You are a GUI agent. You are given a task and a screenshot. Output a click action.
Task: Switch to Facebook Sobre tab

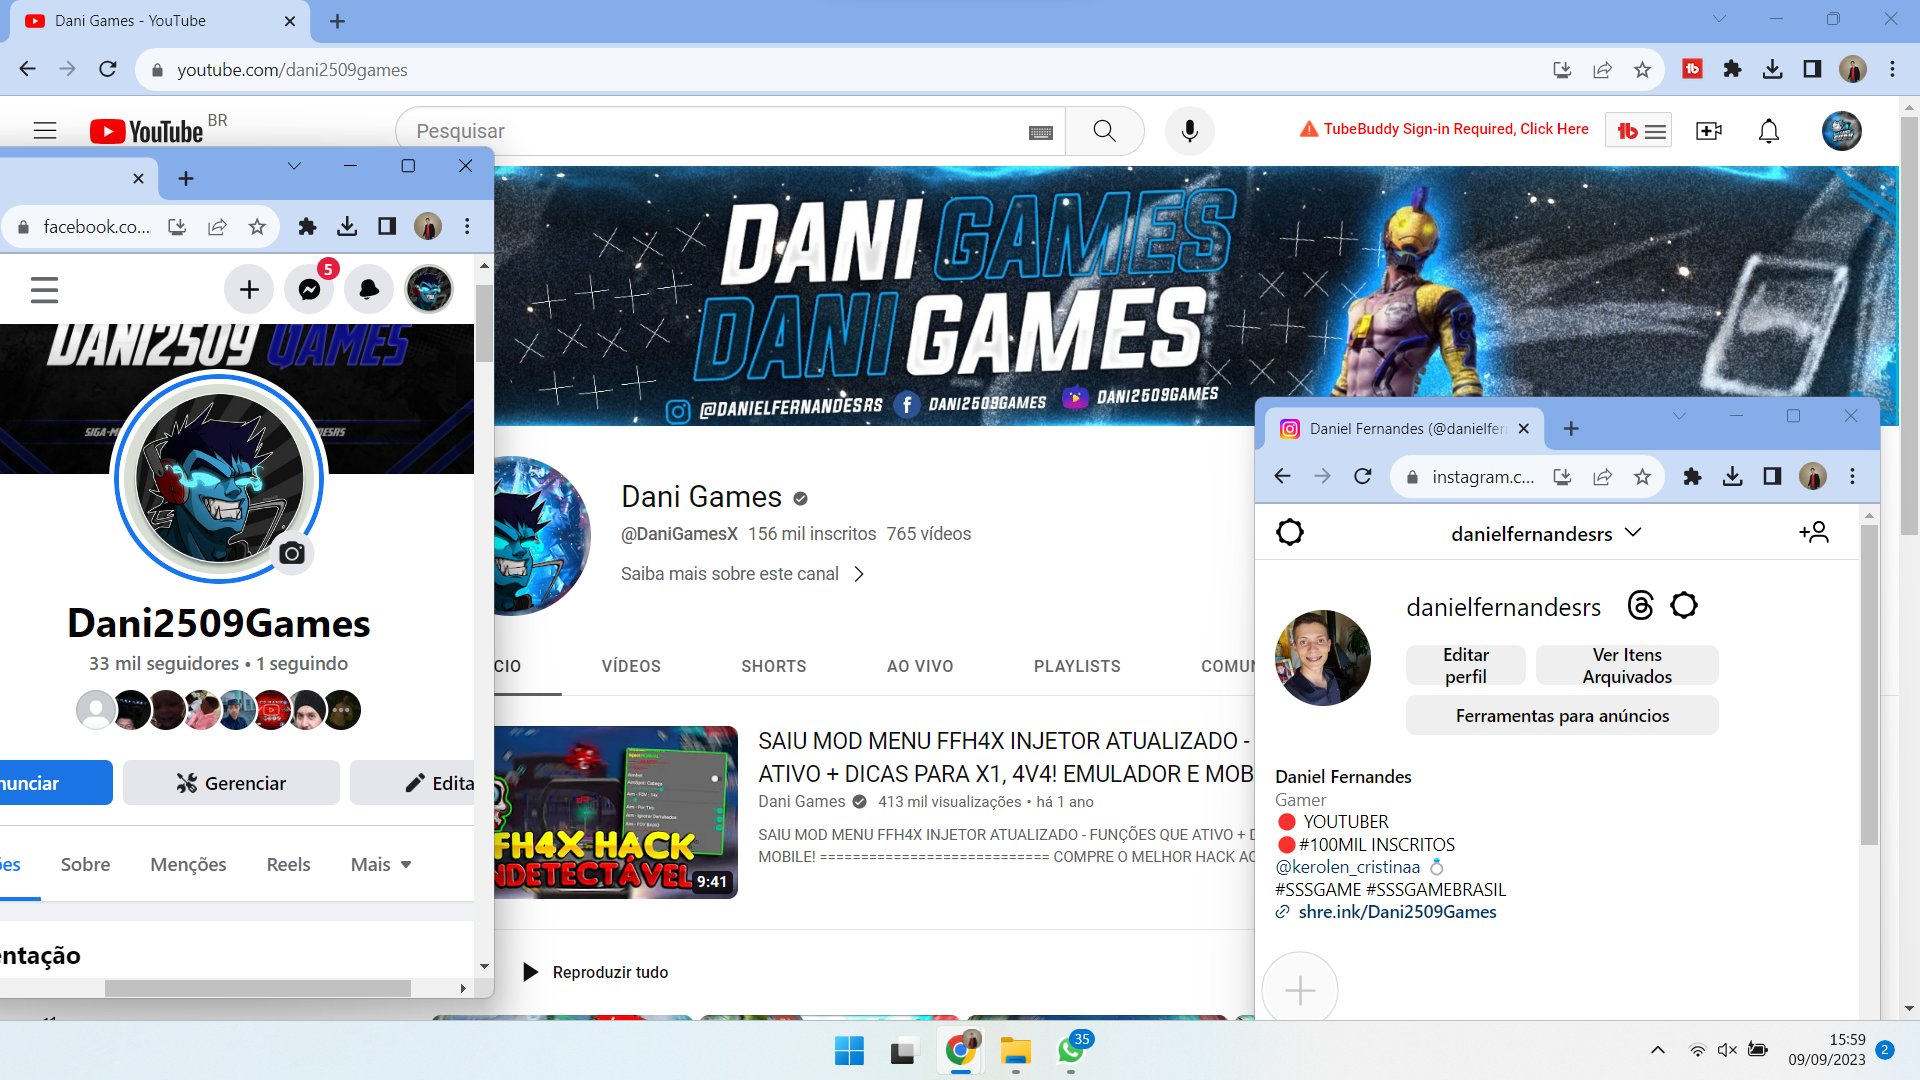point(85,864)
